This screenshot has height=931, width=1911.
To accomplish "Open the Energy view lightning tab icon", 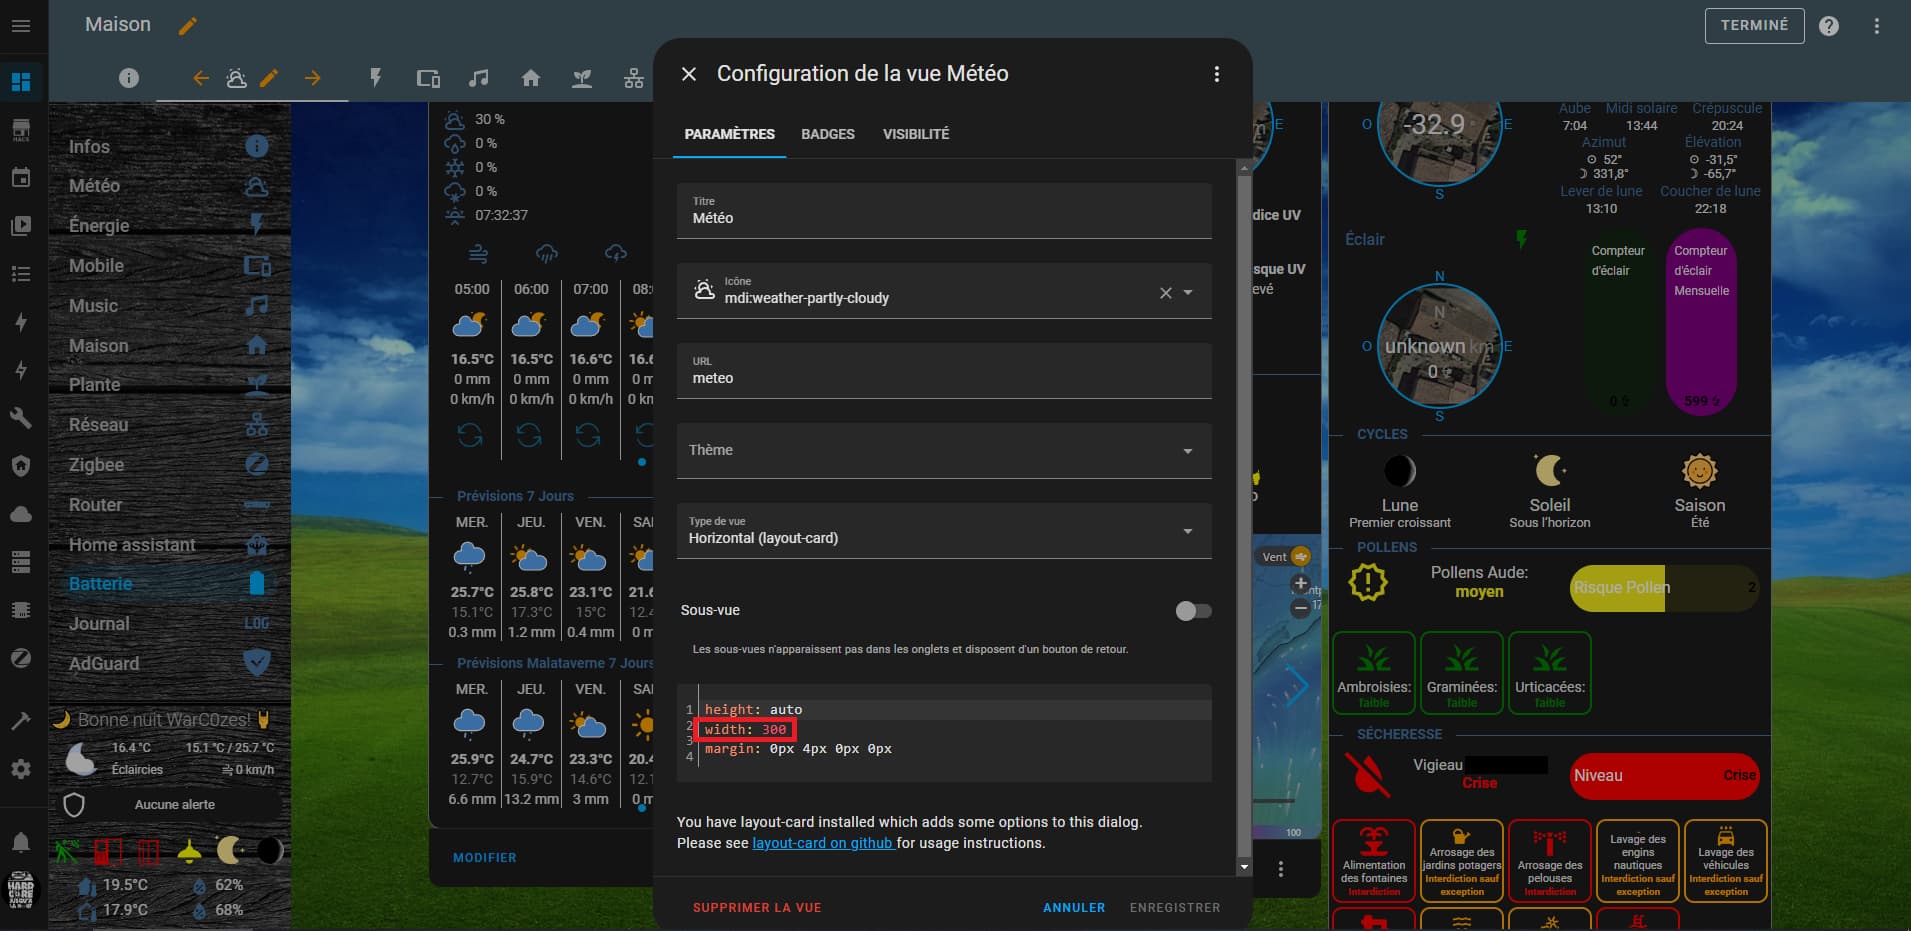I will point(376,78).
